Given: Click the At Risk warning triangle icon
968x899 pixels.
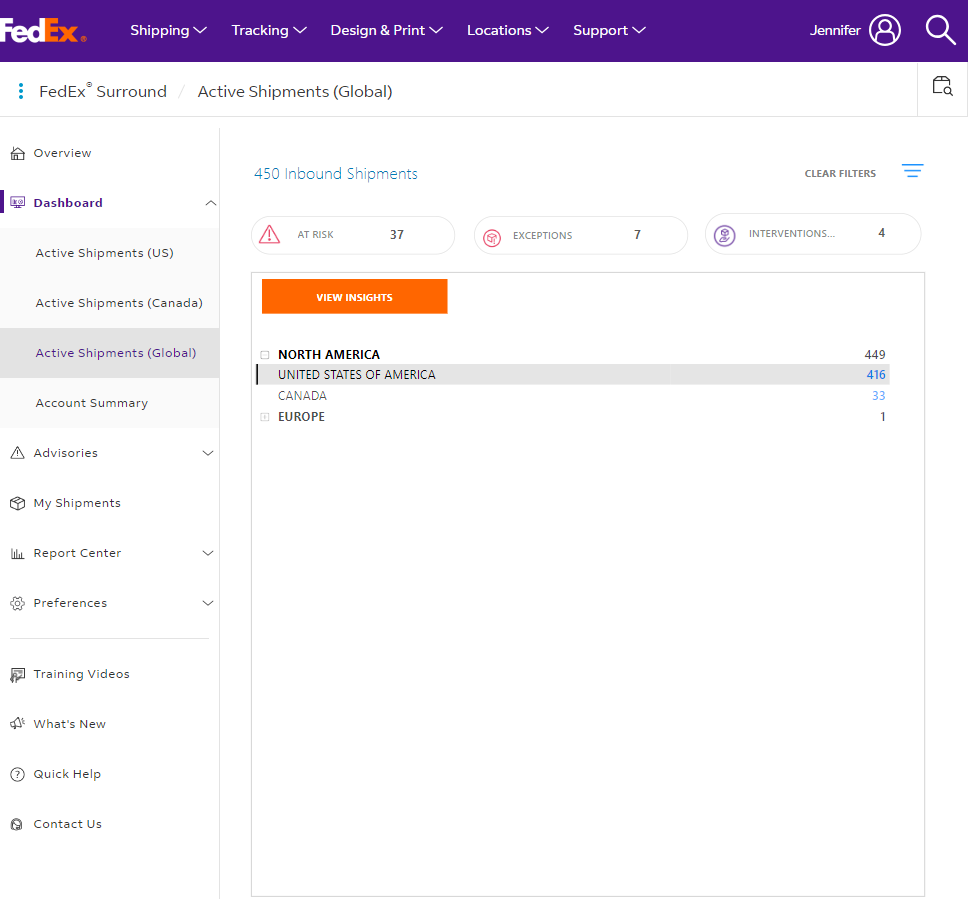Looking at the screenshot, I should click(x=269, y=235).
